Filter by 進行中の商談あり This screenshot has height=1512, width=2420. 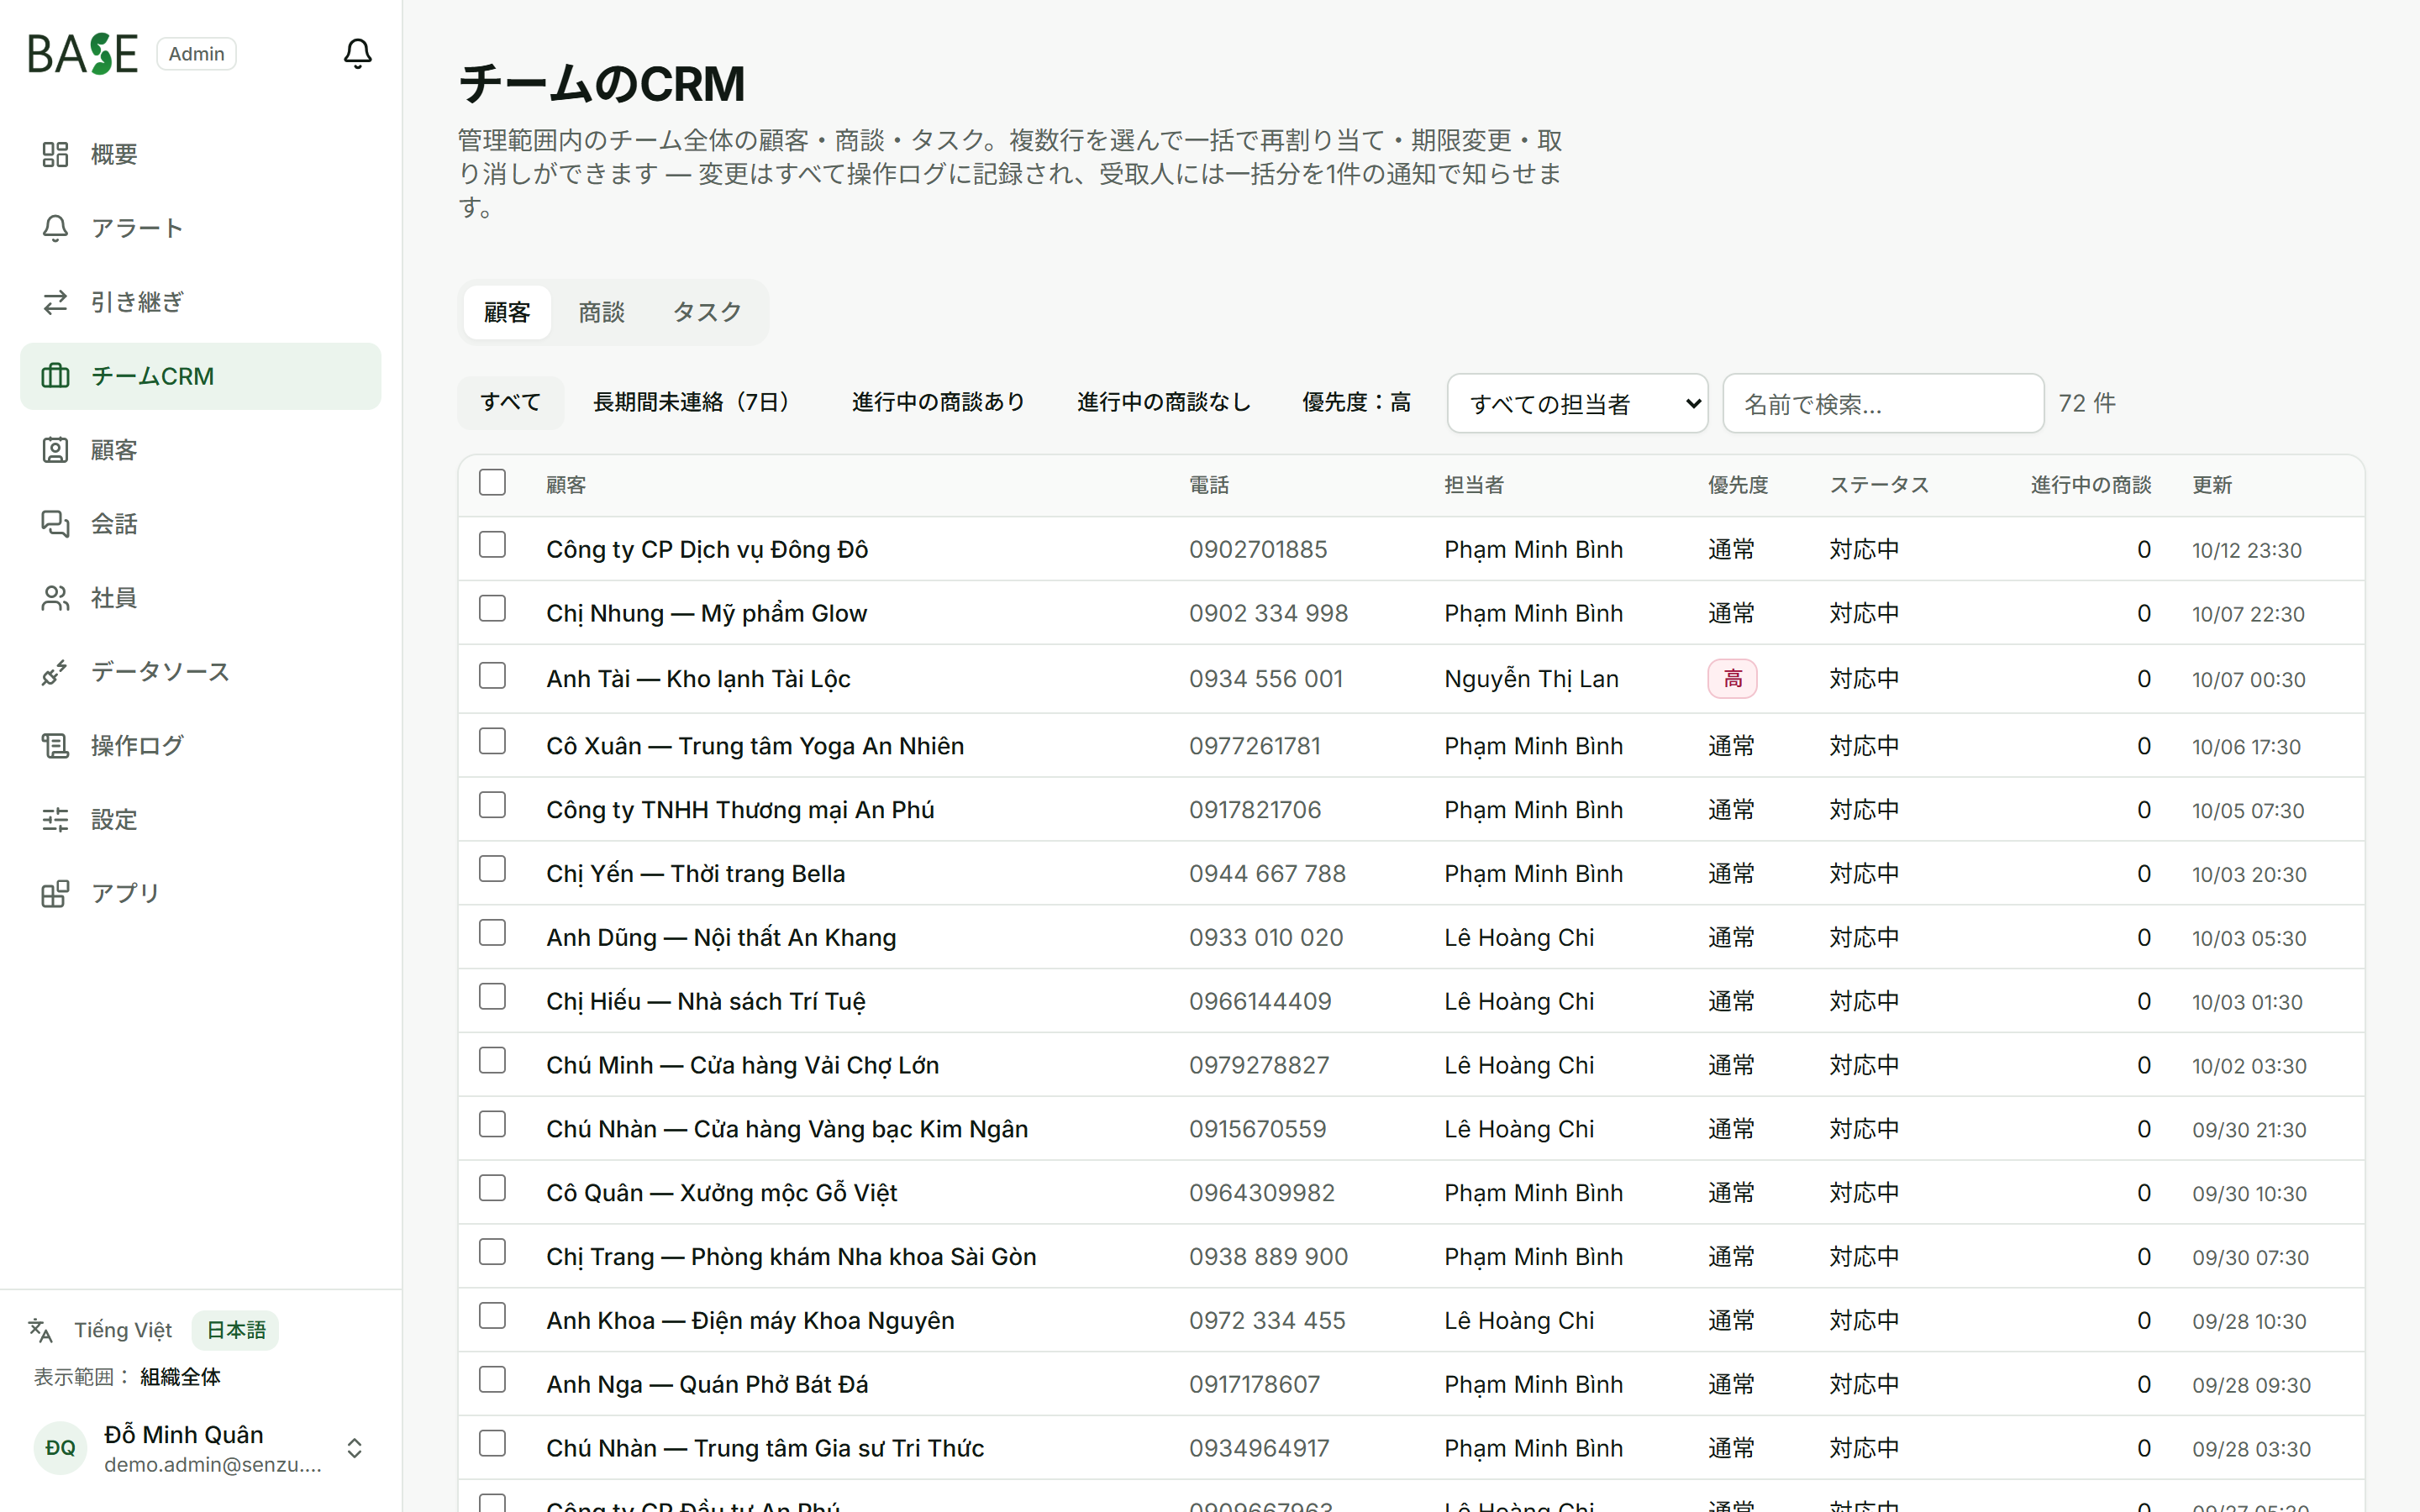click(x=938, y=402)
